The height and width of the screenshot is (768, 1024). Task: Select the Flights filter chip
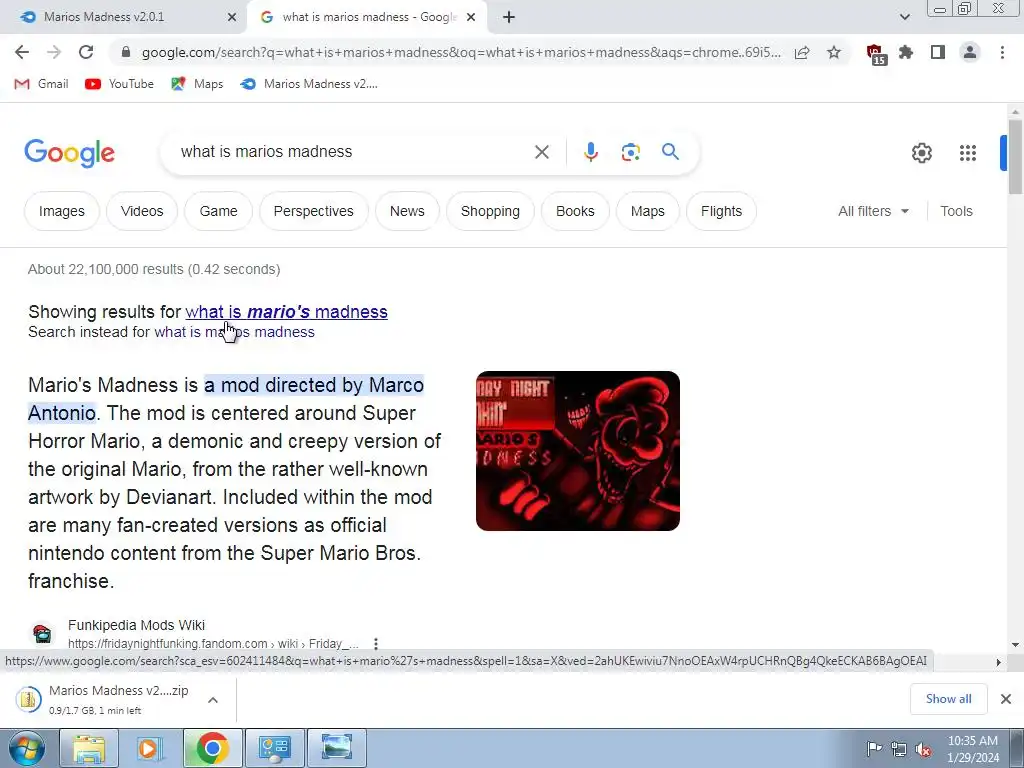coord(721,211)
